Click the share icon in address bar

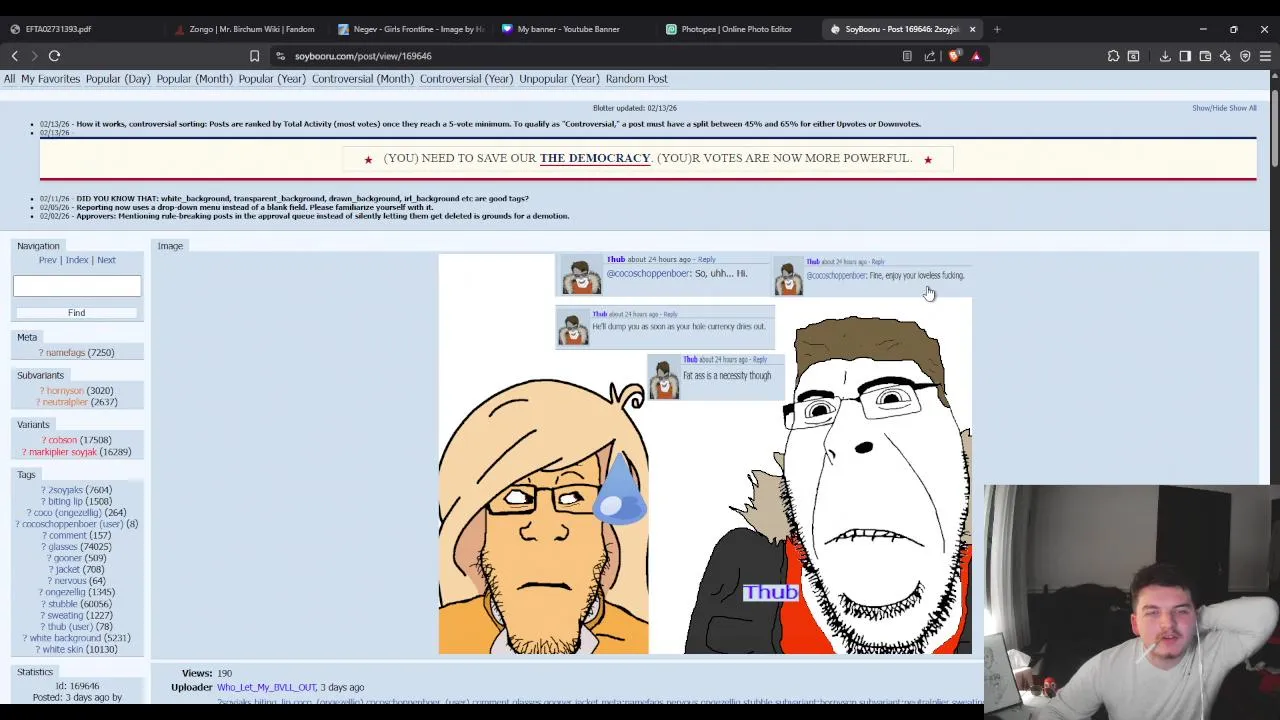click(x=930, y=56)
